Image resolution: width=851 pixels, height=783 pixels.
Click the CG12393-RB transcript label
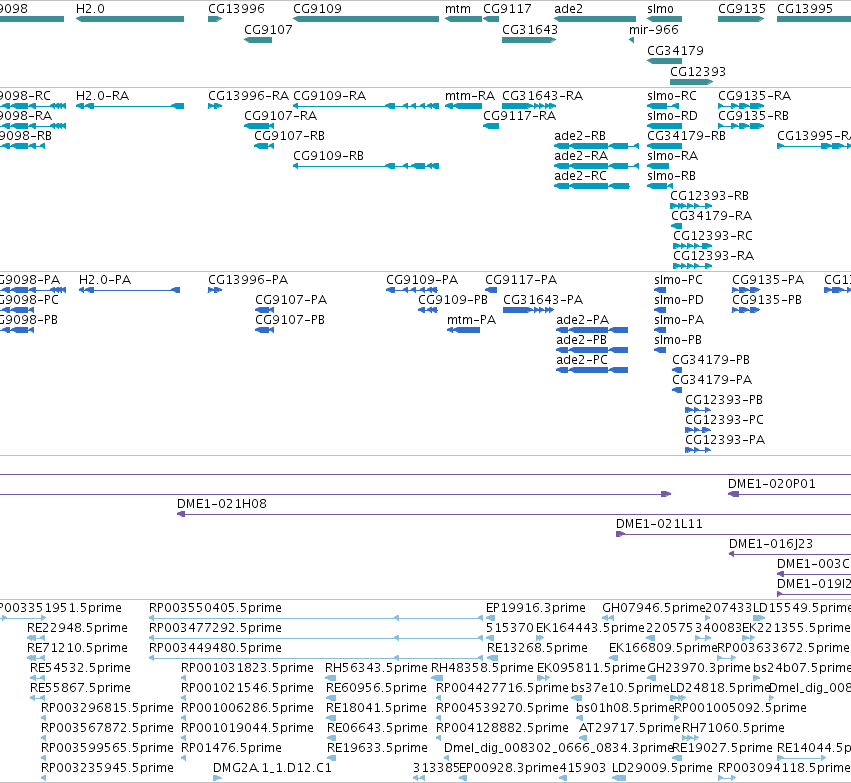click(709, 196)
